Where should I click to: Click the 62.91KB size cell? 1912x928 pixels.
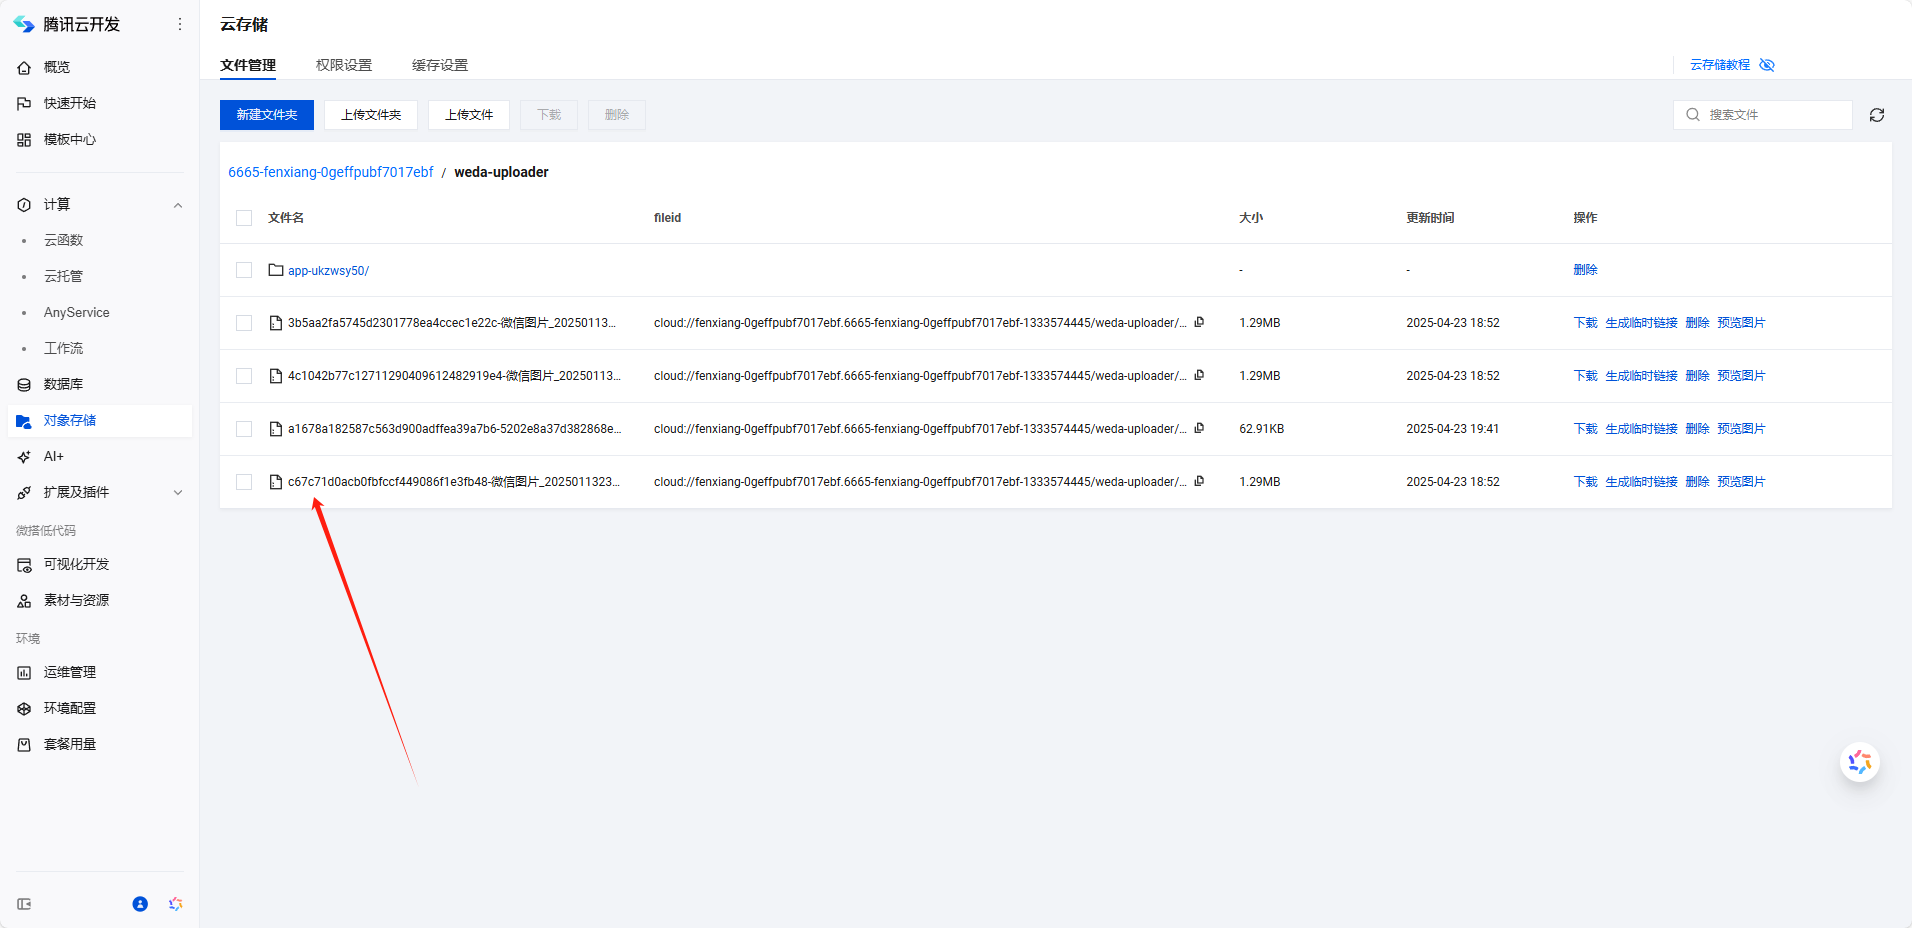(x=1261, y=429)
